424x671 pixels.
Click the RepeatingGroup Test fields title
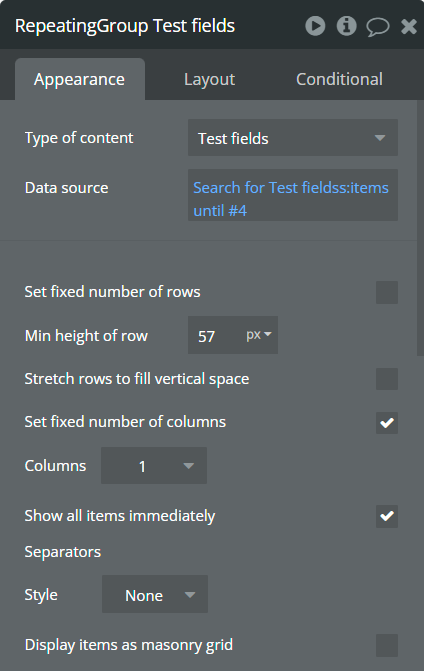[125, 26]
